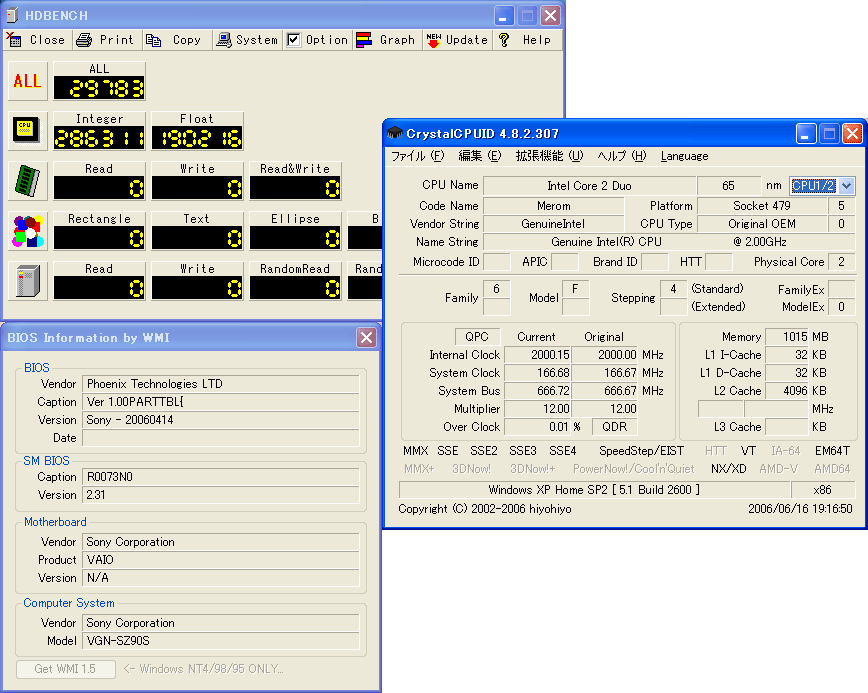Click the Print printer icon in HDBENCH
This screenshot has height=693, width=868.
tap(84, 40)
